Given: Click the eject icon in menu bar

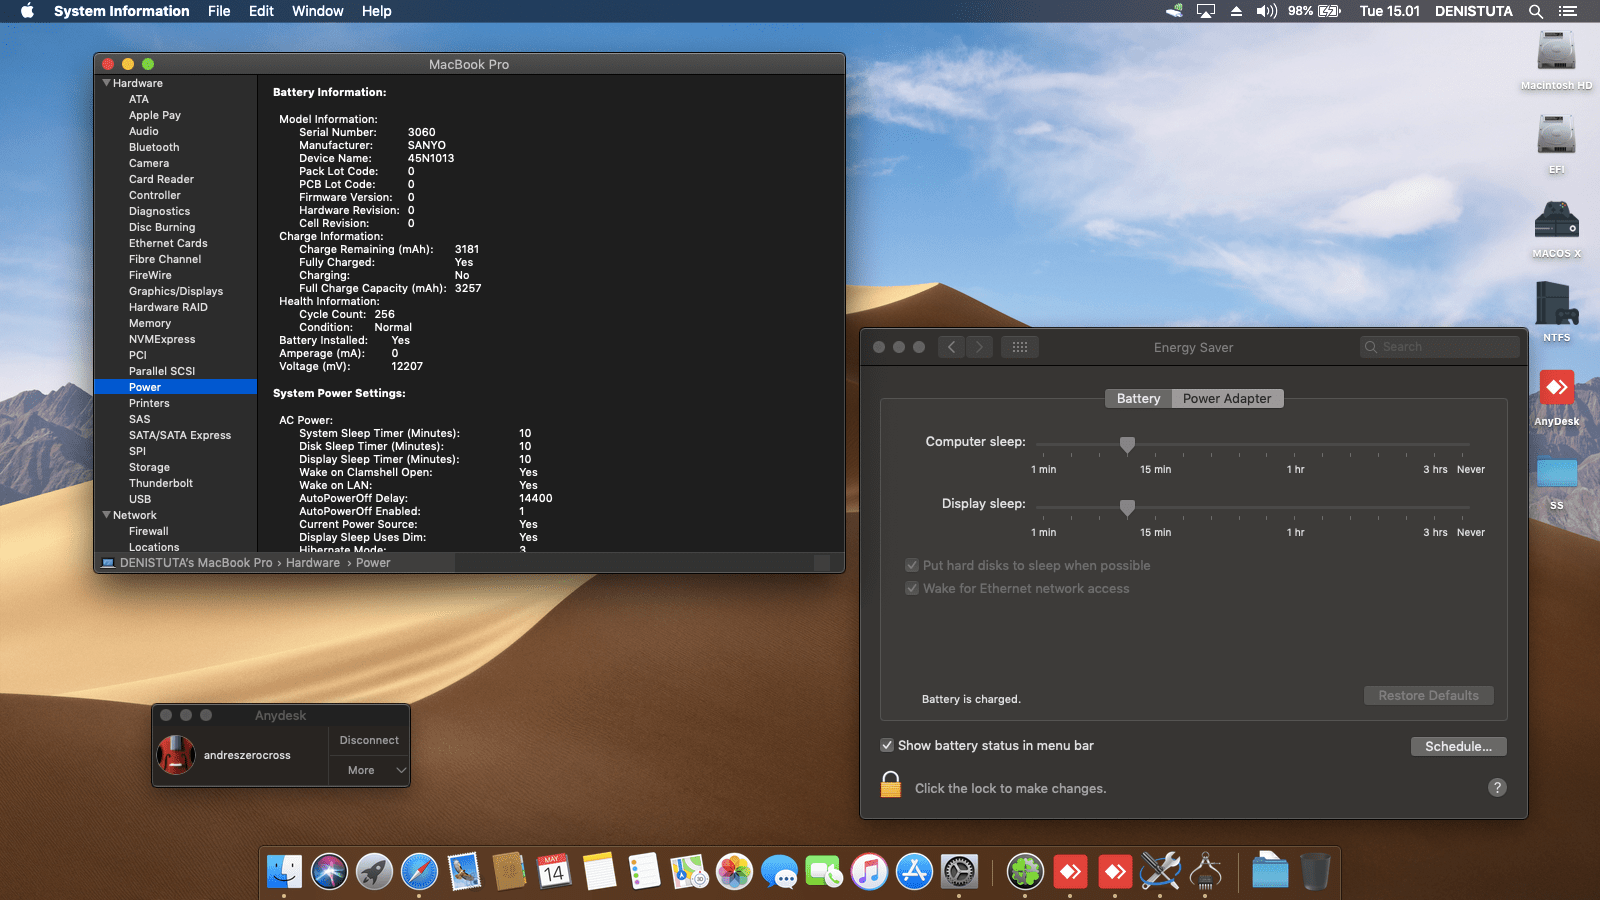Looking at the screenshot, I should coord(1236,11).
